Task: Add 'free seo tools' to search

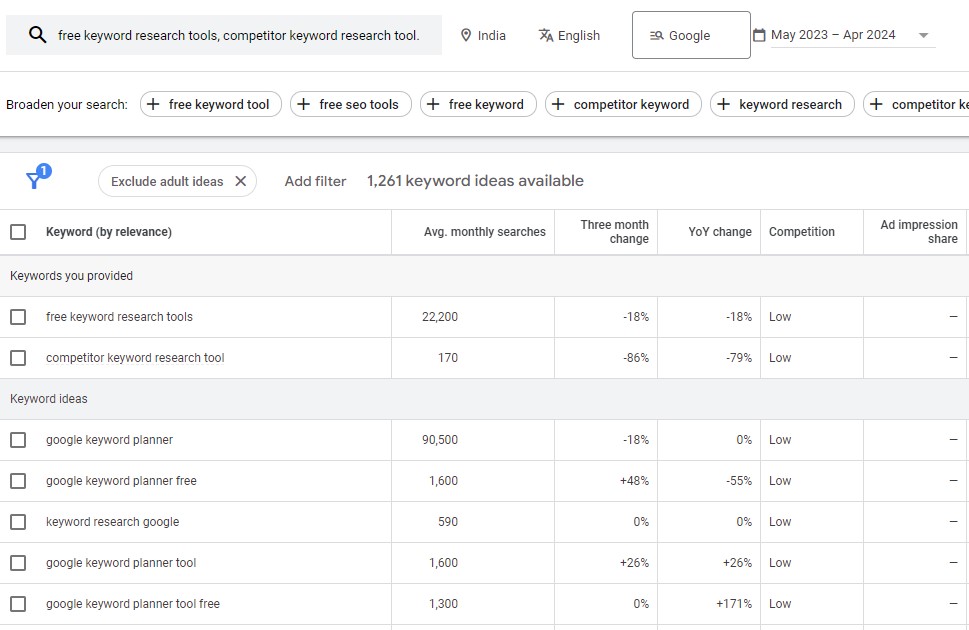Action: 350,104
